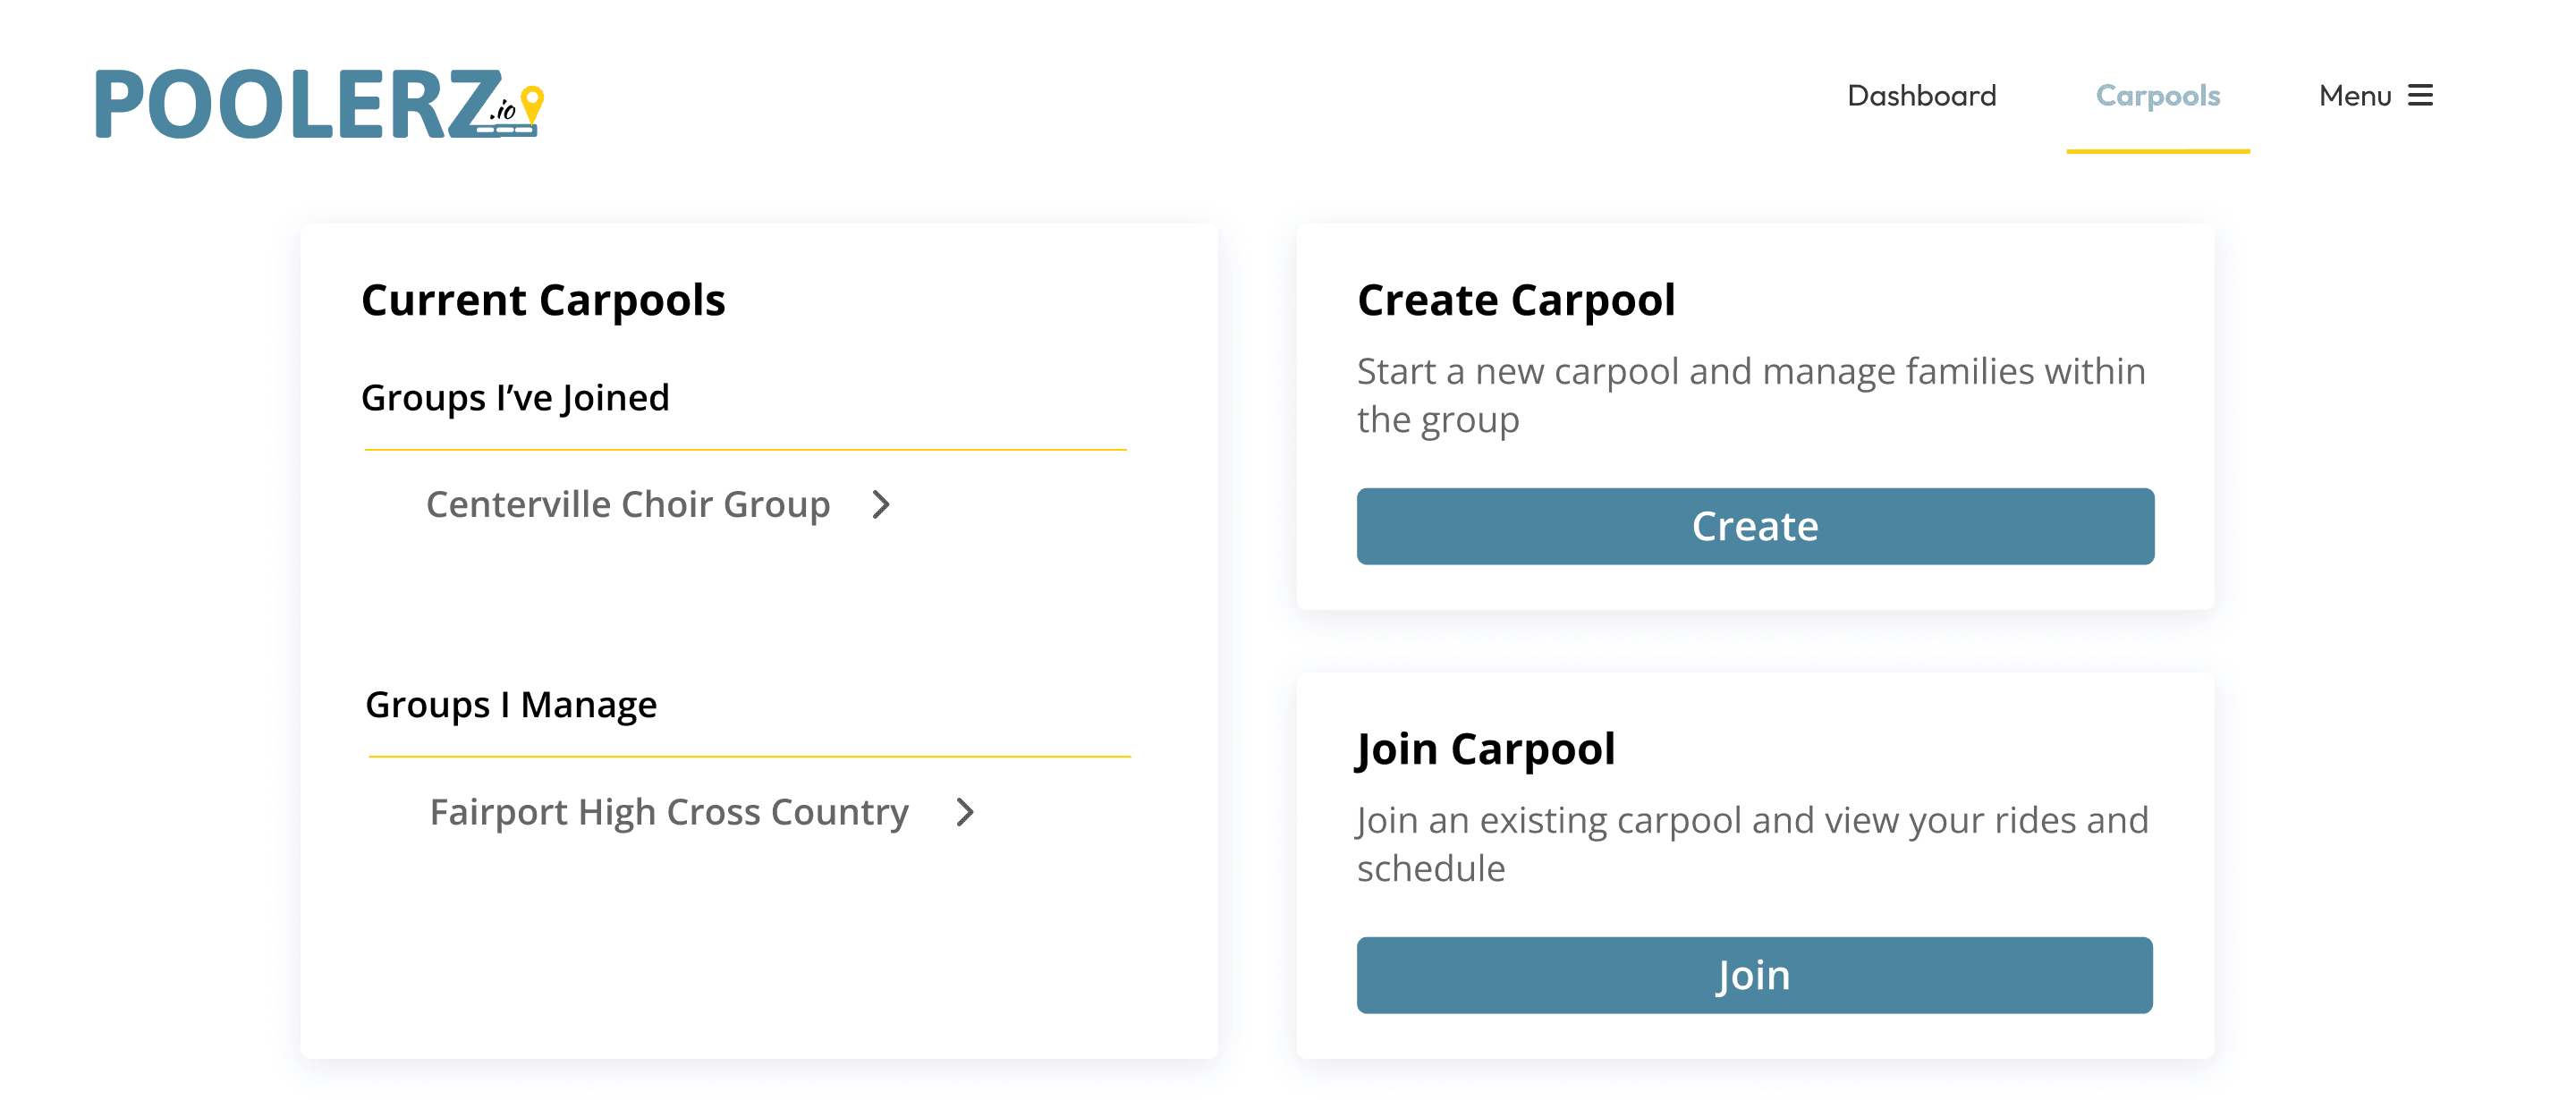Image resolution: width=2576 pixels, height=1100 pixels.
Task: Open the Centerville Choir Group link
Action: pyautogui.click(x=627, y=505)
